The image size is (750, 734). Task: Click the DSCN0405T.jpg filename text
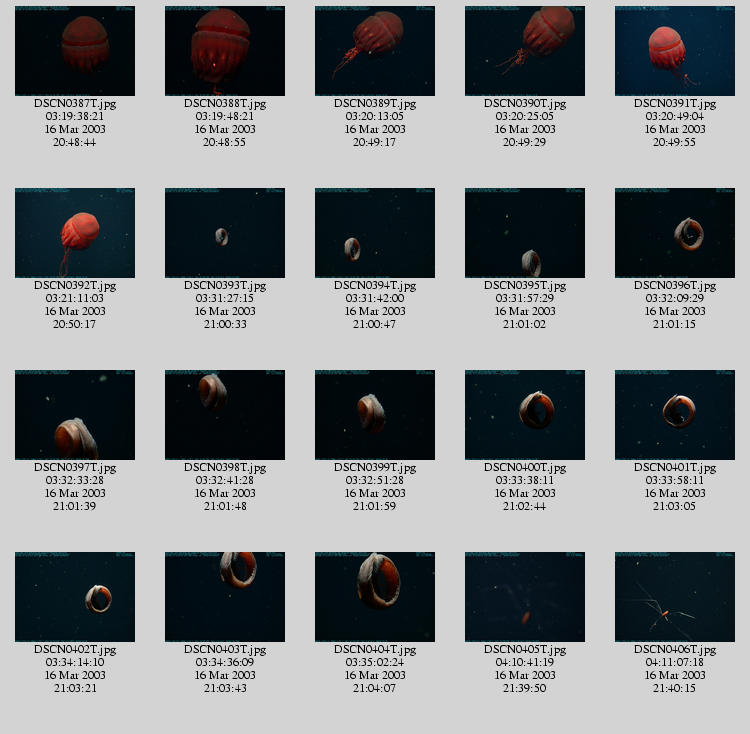coord(525,649)
